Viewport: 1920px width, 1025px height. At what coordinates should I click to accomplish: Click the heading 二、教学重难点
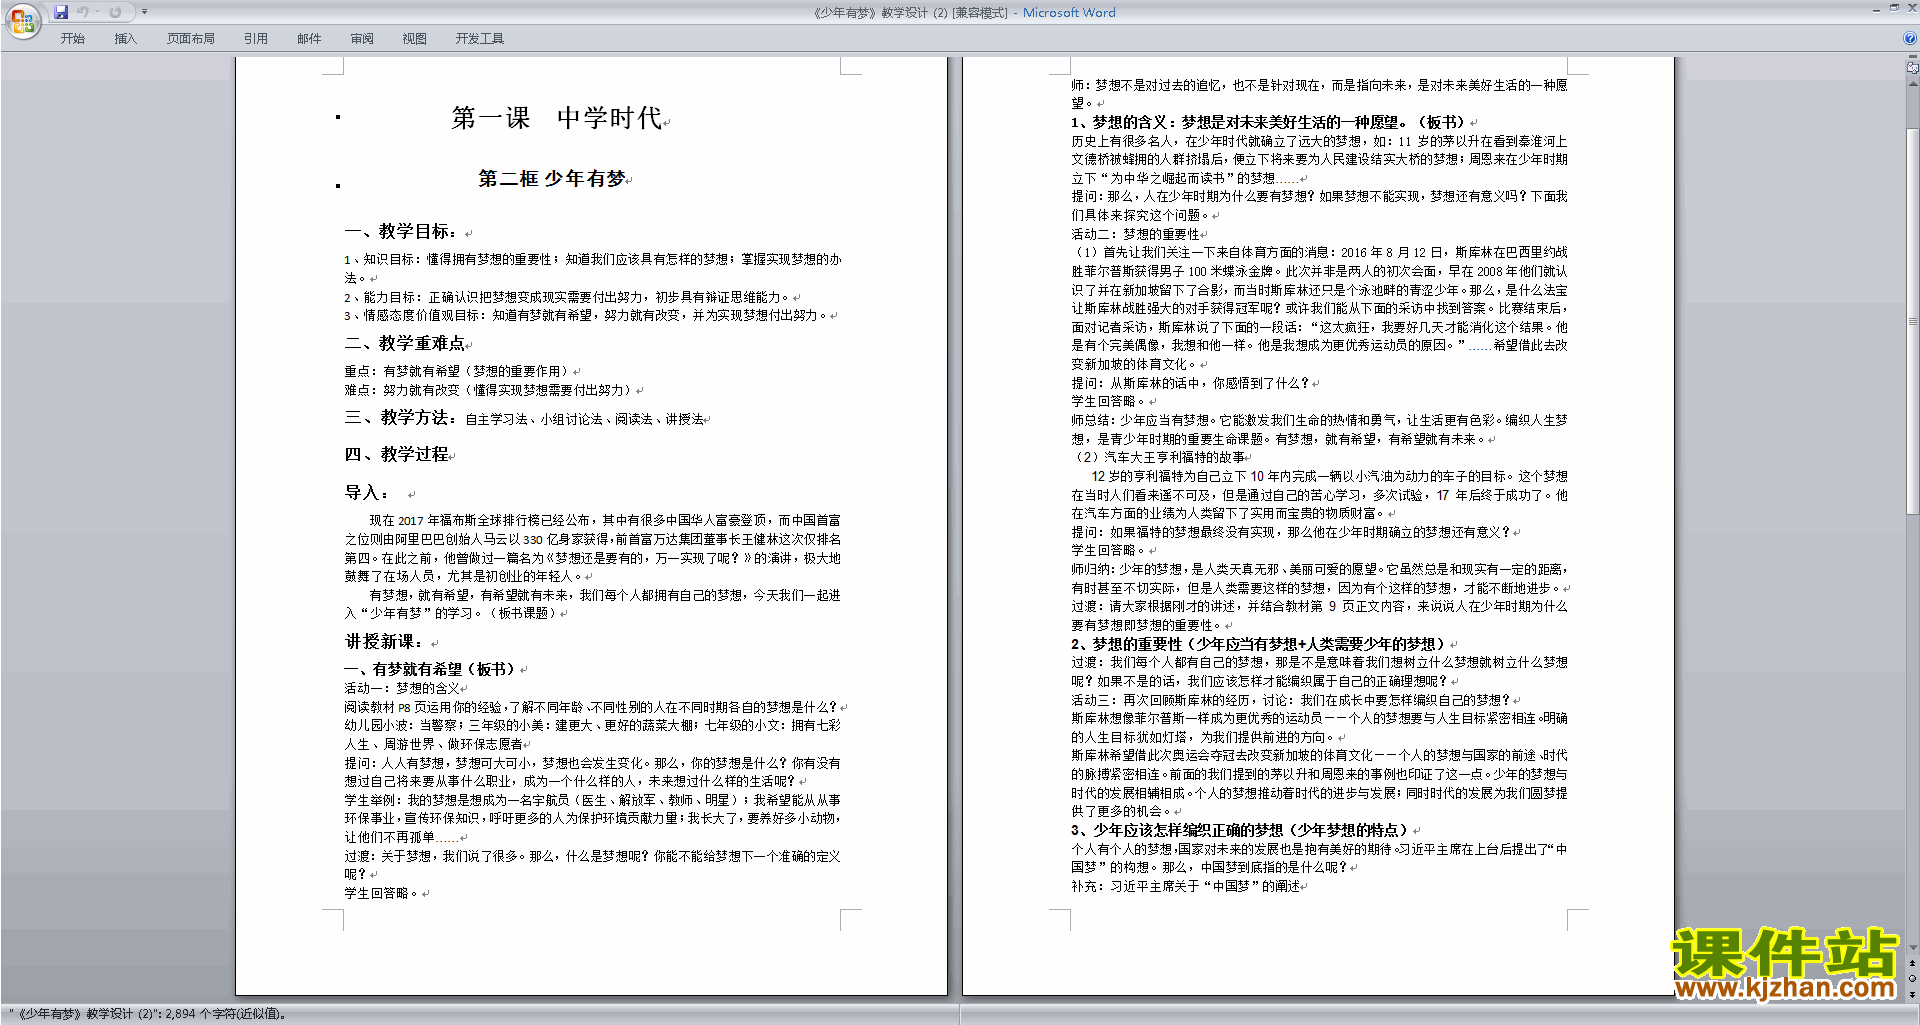(405, 344)
